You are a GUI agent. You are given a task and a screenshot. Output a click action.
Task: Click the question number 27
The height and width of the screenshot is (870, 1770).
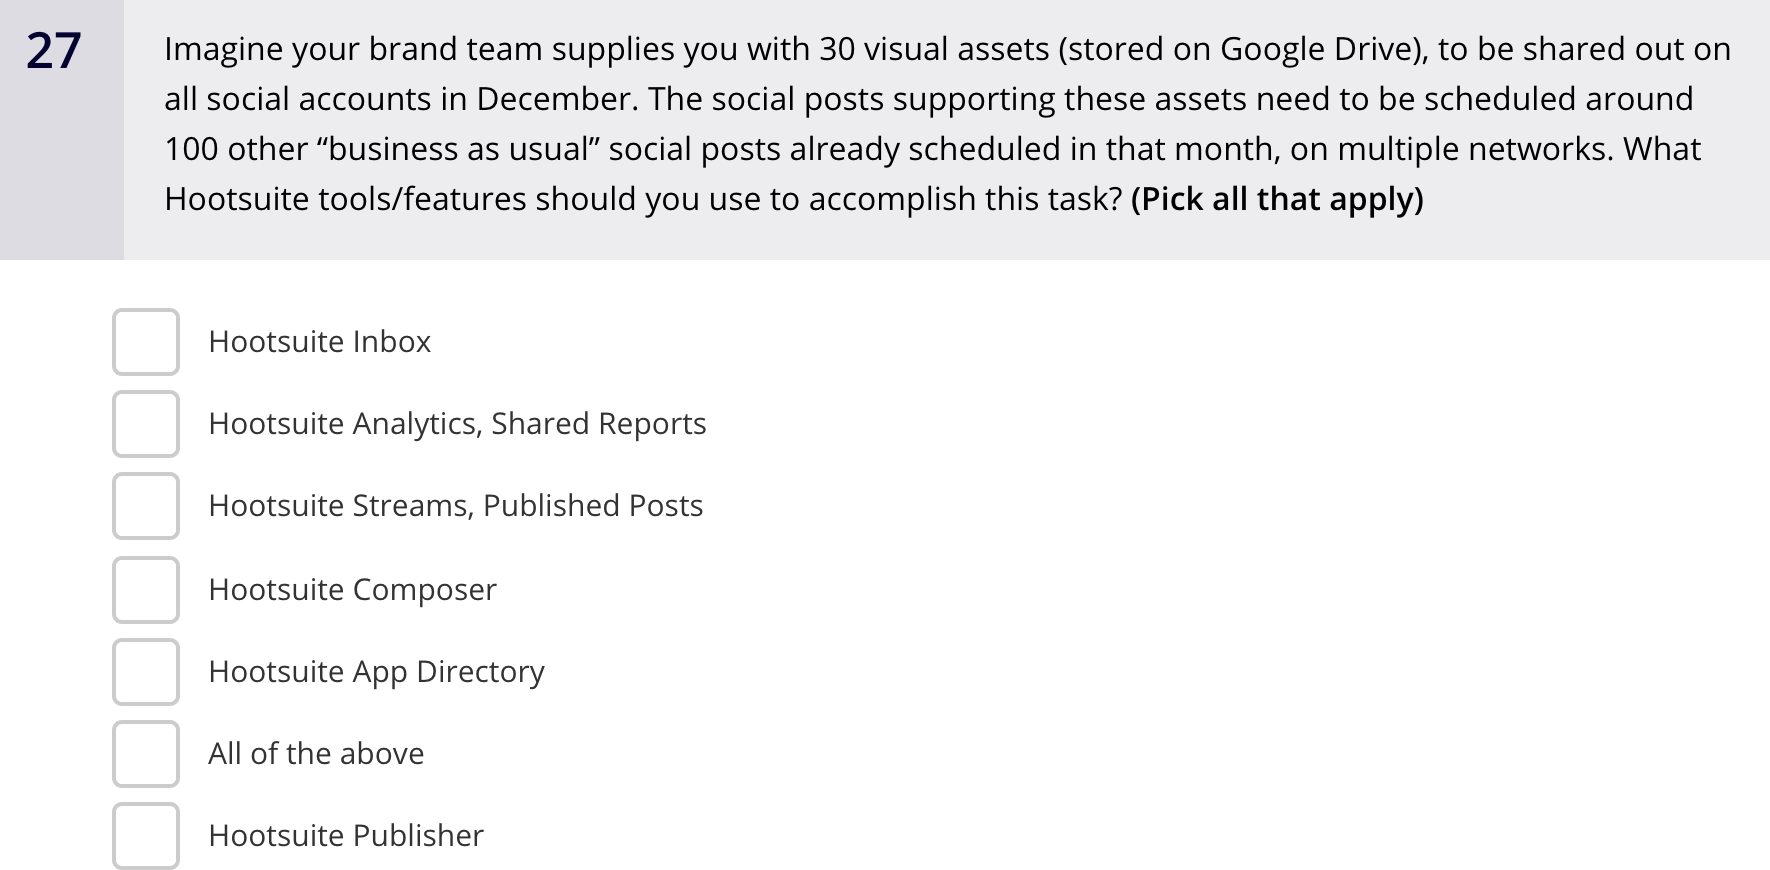[54, 51]
